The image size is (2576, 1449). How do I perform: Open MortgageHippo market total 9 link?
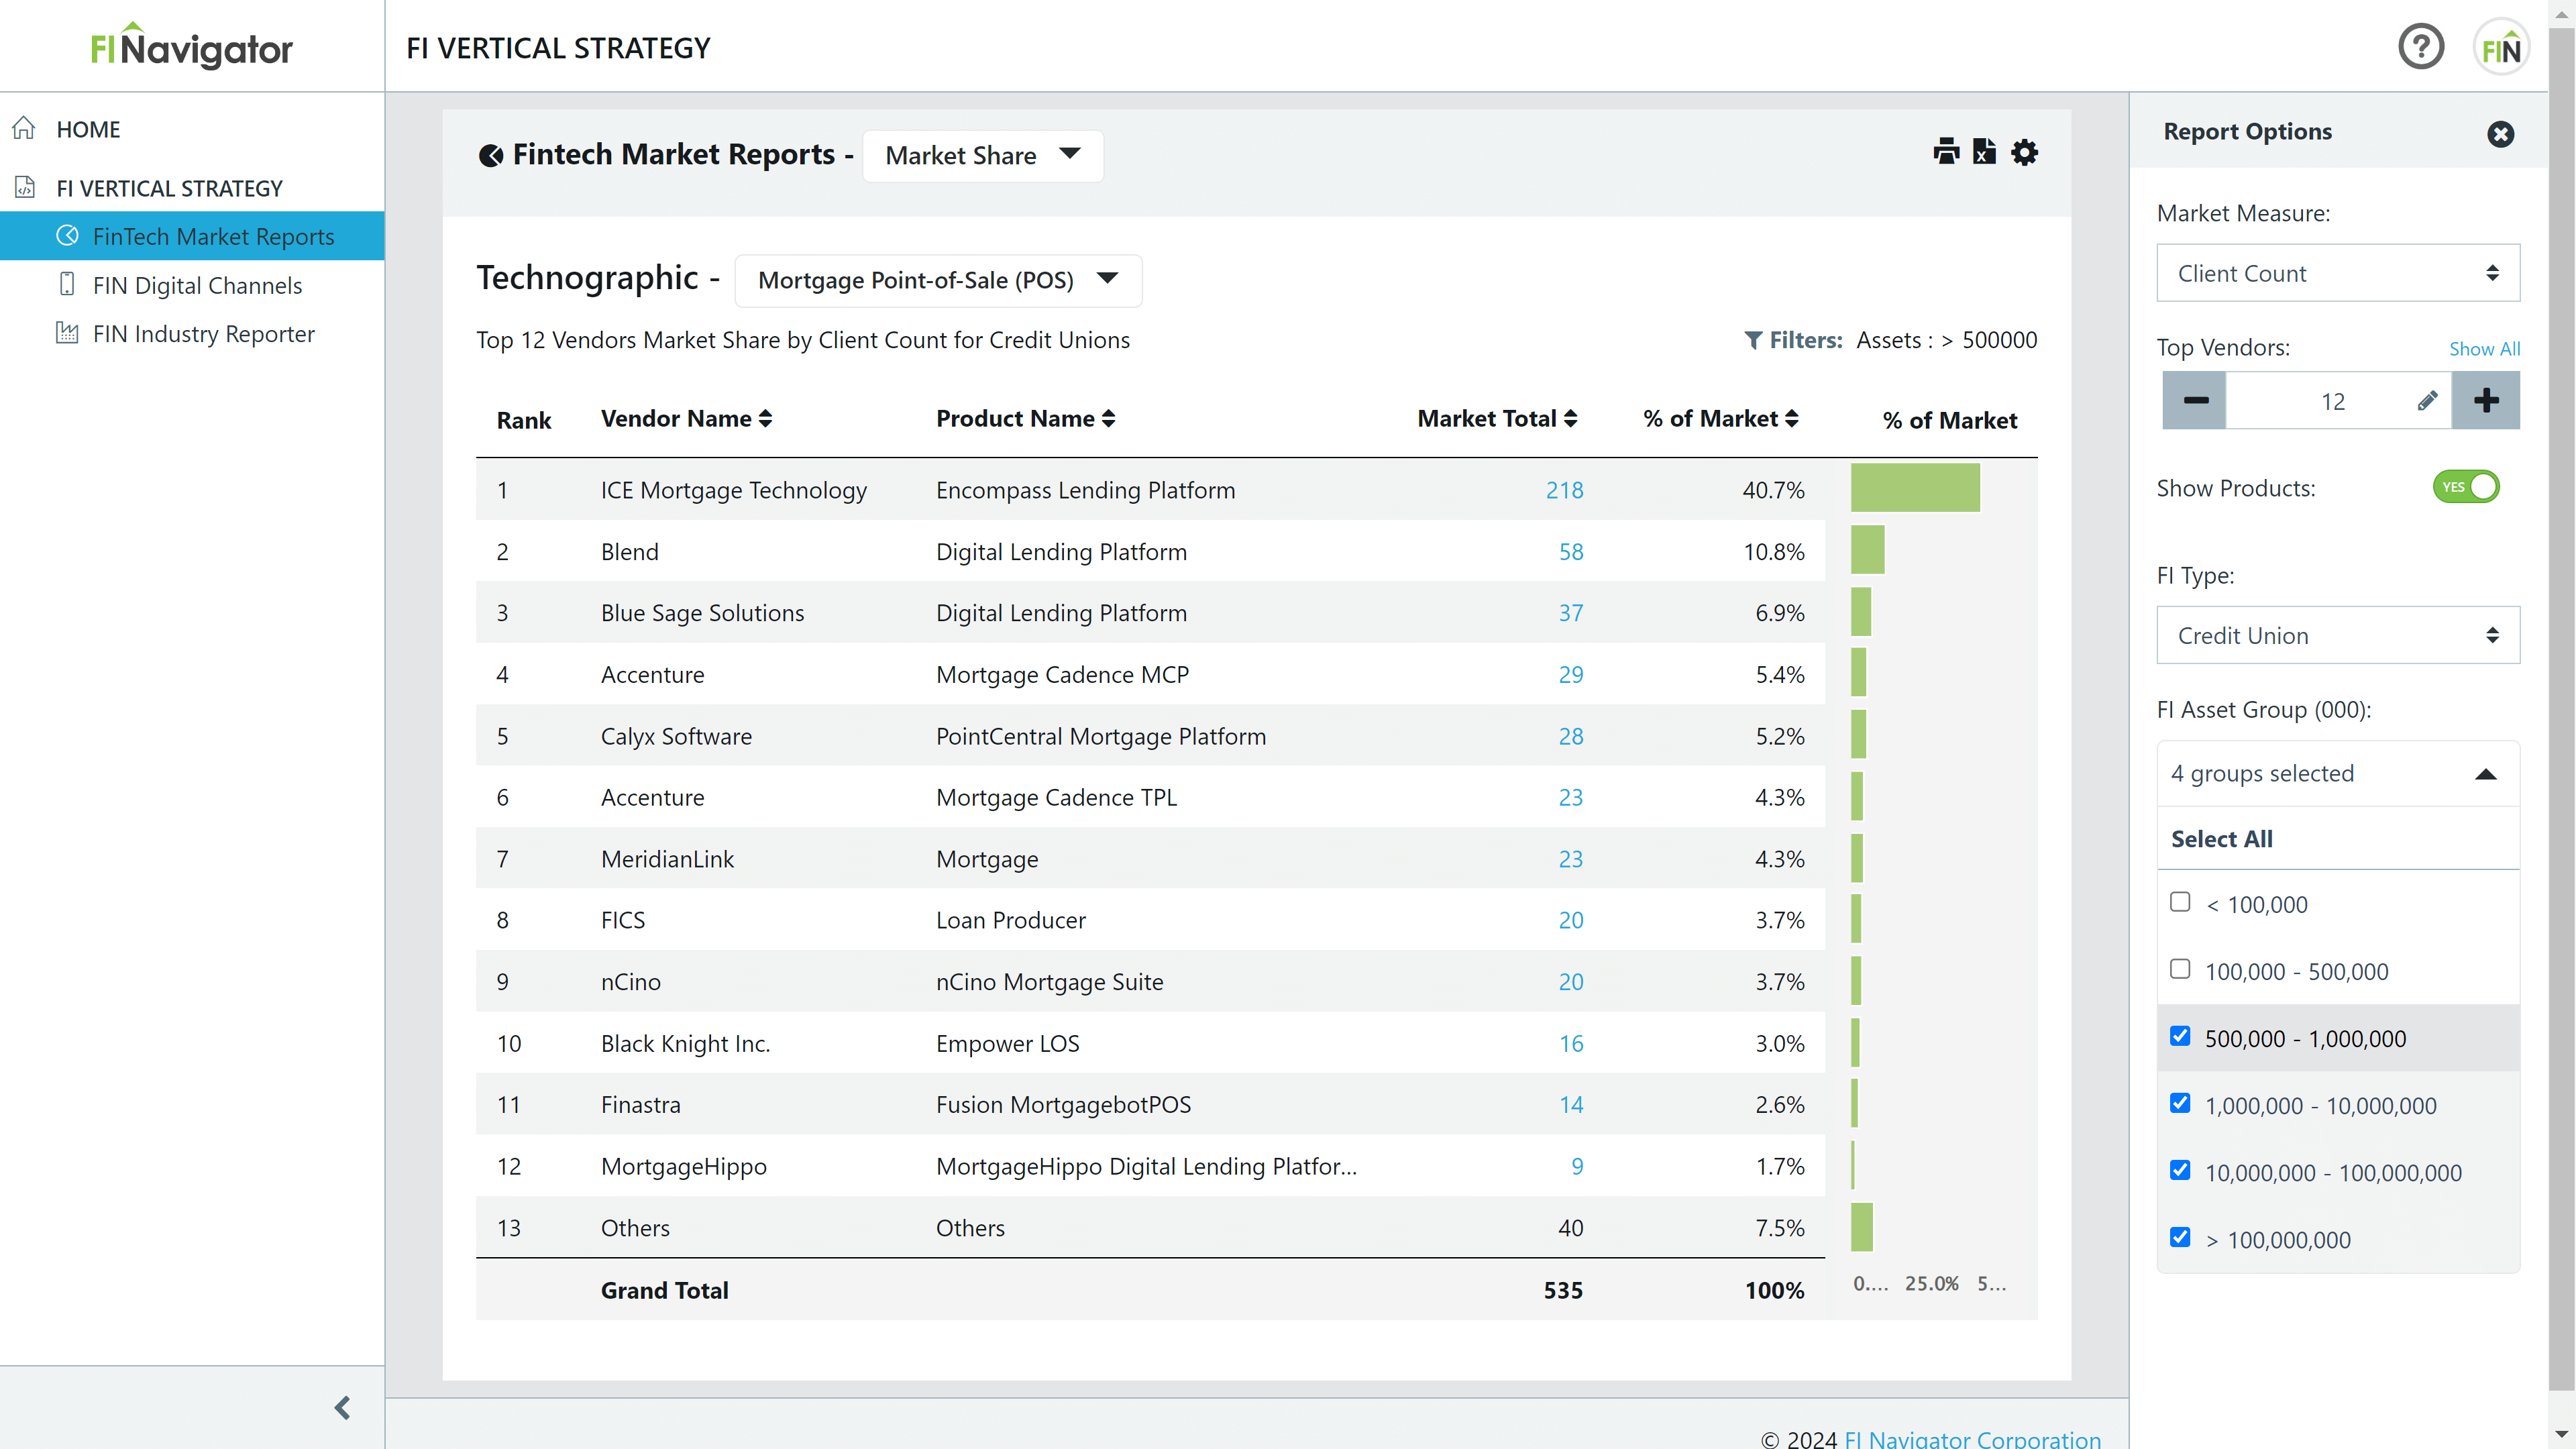click(1577, 1166)
